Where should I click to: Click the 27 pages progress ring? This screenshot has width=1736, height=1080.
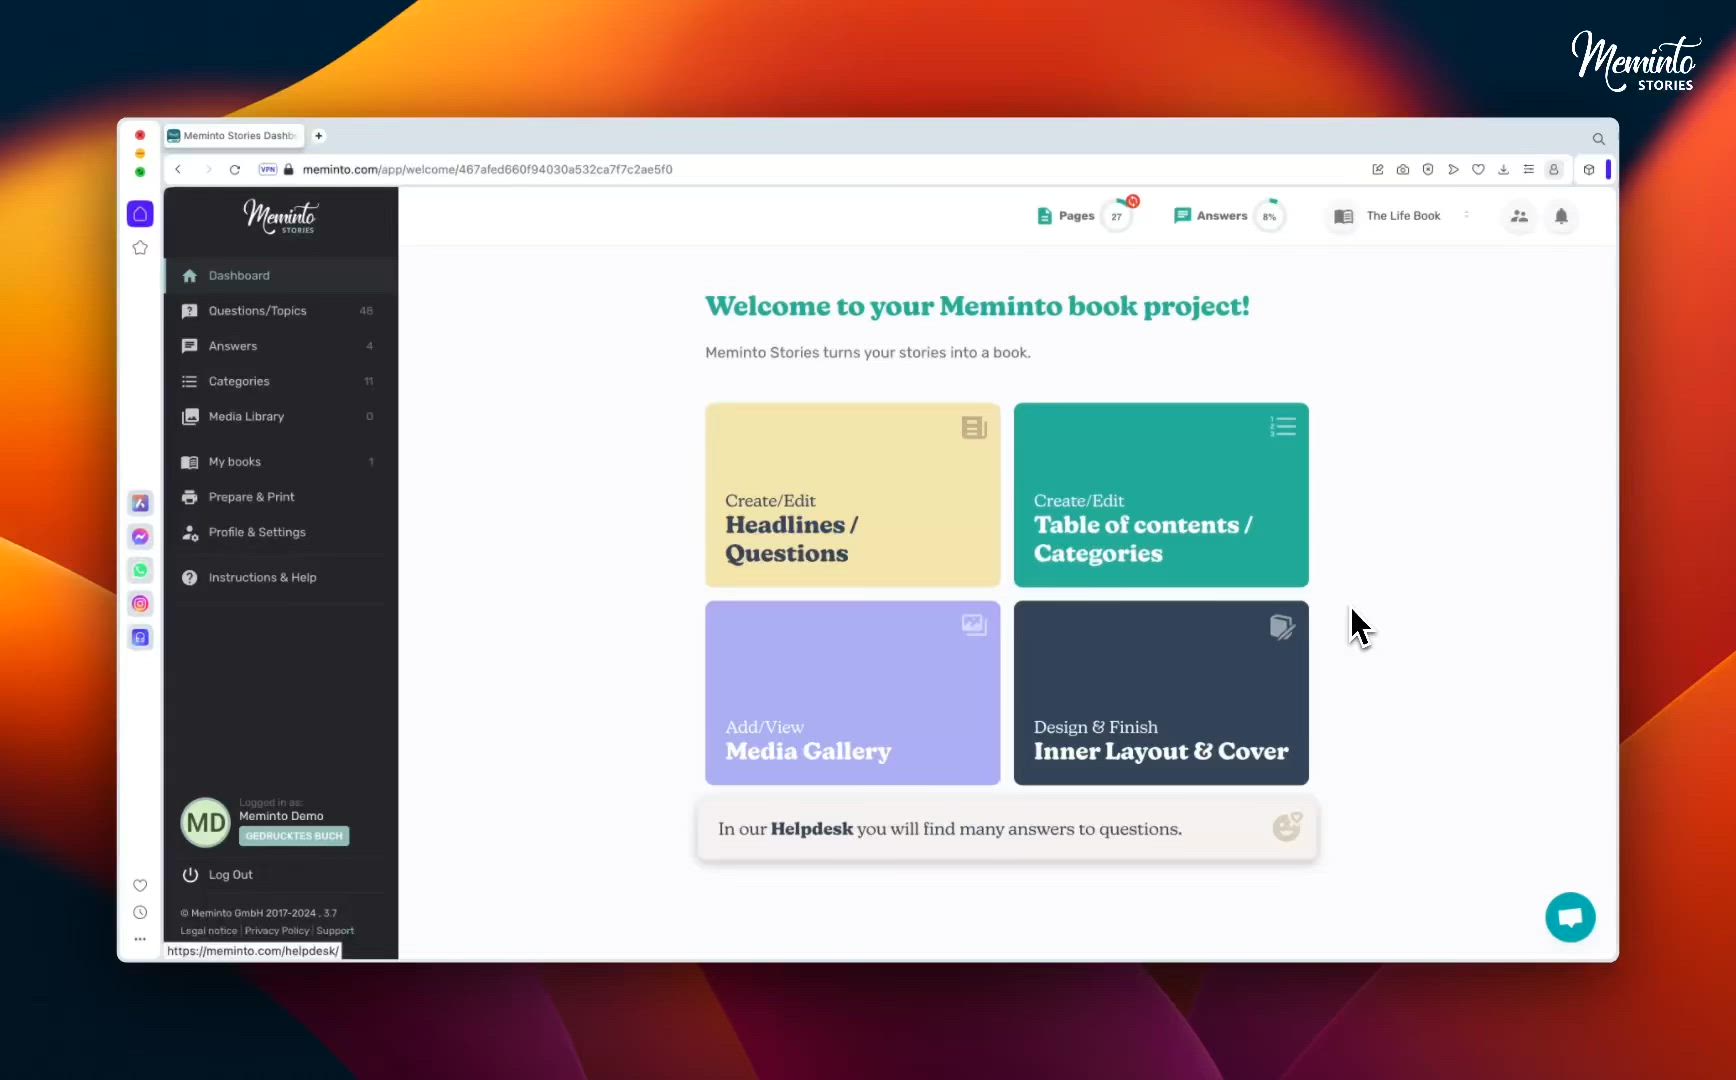point(1117,216)
